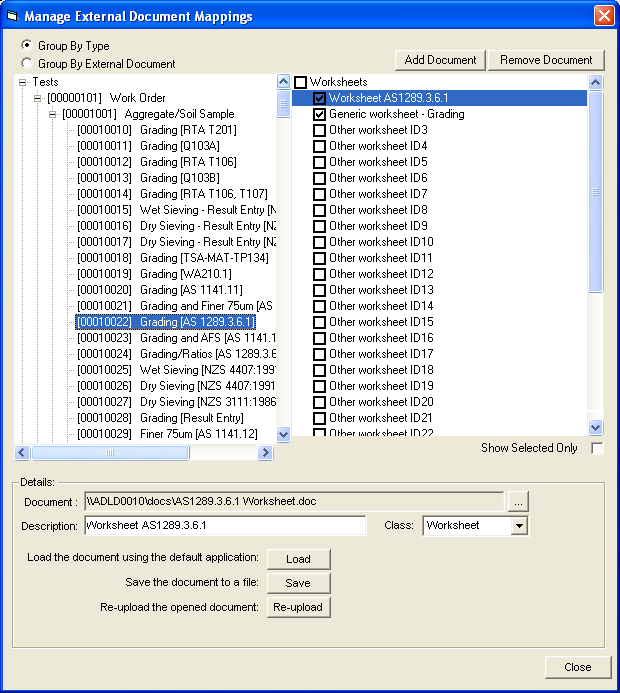
Task: Open the Class dropdown list
Action: 518,526
